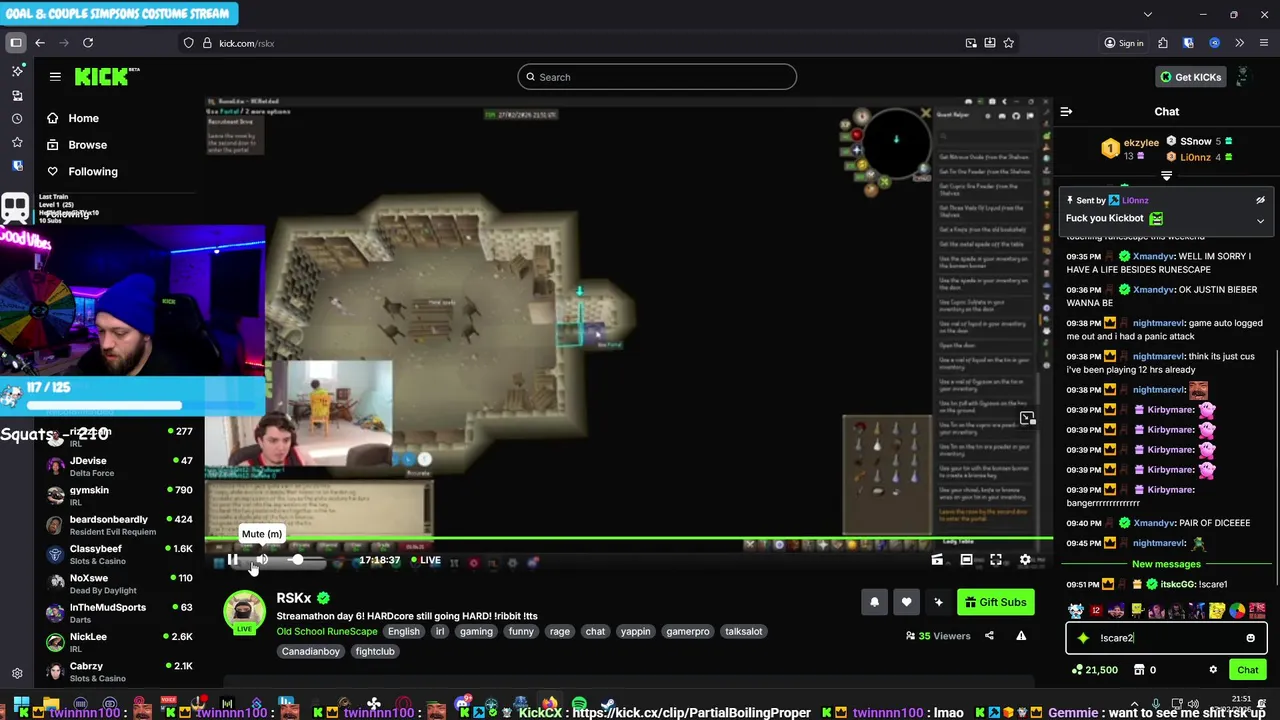Image resolution: width=1280 pixels, height=720 pixels.
Task: Open the channel points shop icon
Action: pos(1138,670)
